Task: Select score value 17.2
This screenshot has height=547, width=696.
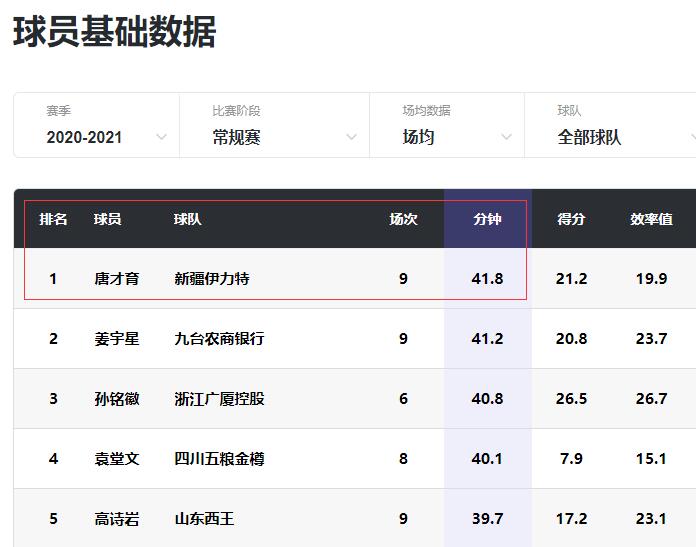Action: 571,519
